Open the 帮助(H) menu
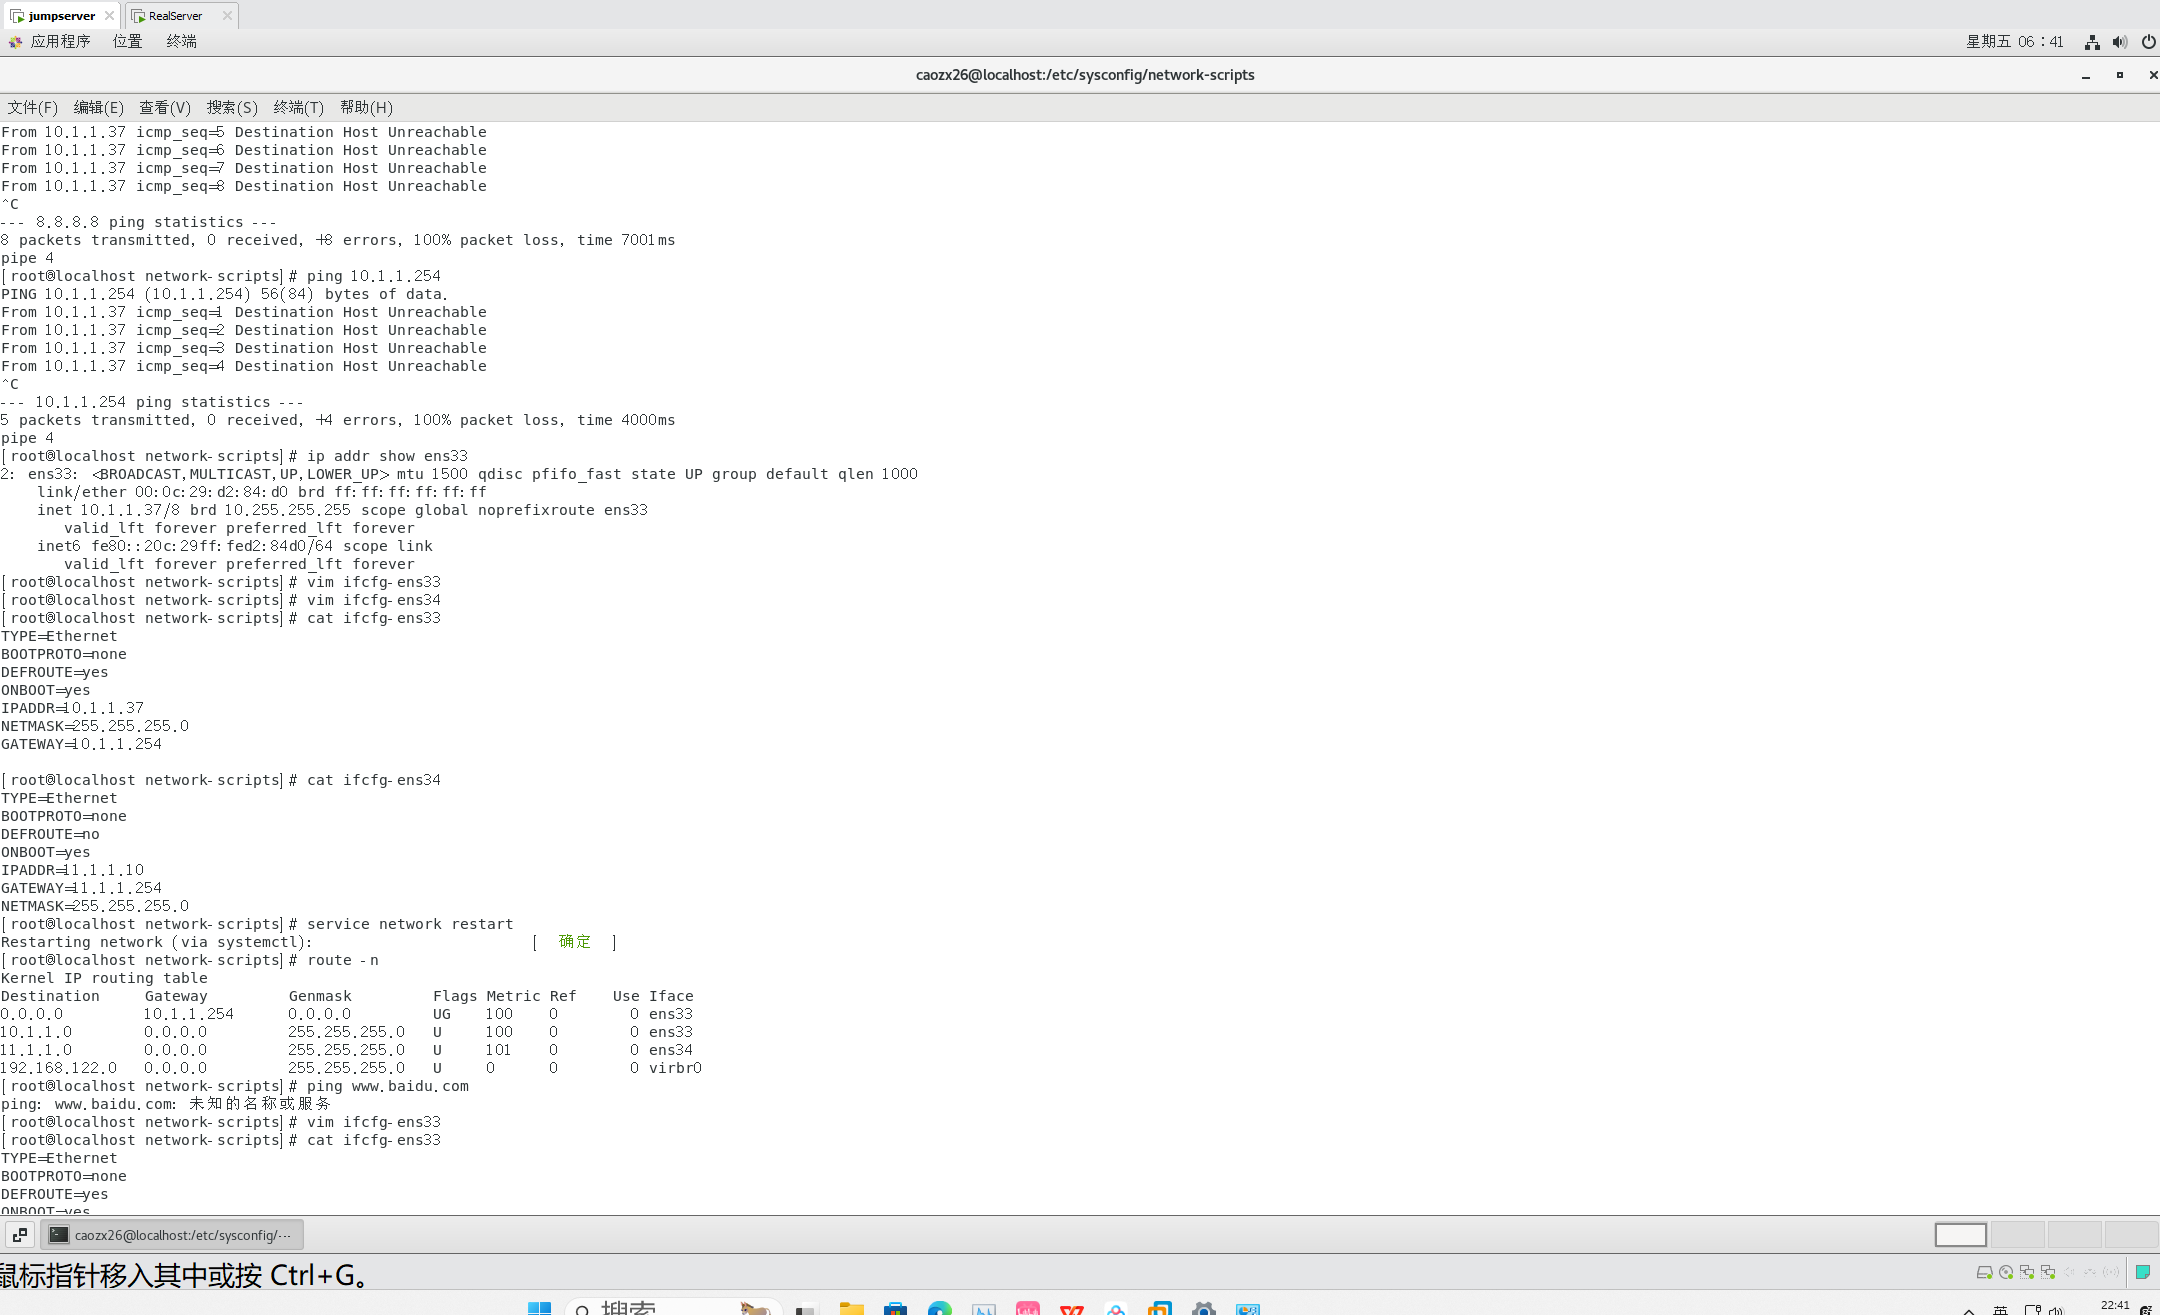This screenshot has height=1315, width=2160. (366, 108)
